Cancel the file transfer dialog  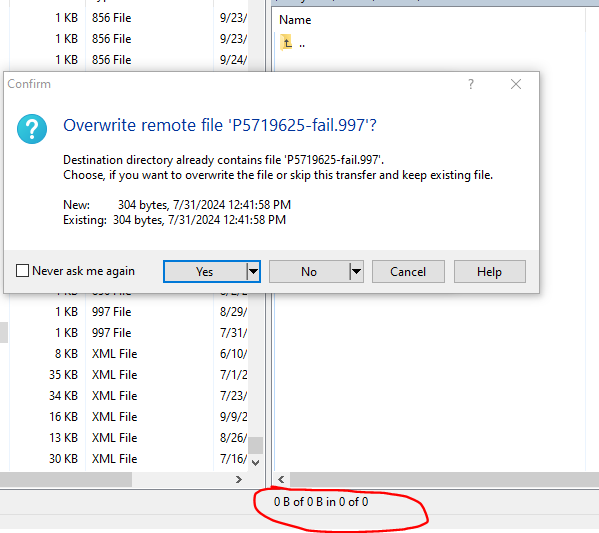point(408,272)
